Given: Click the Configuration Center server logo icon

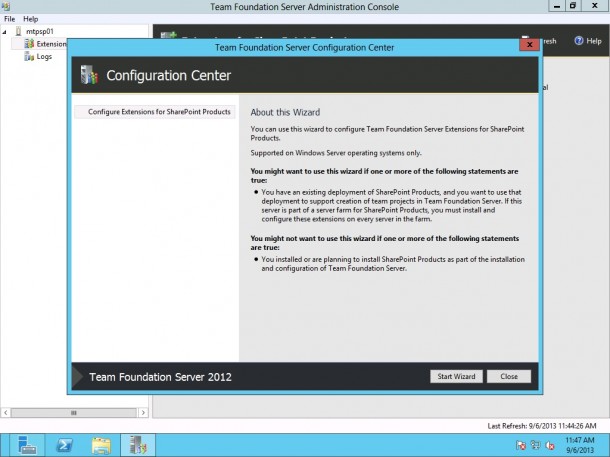Looking at the screenshot, I should pyautogui.click(x=90, y=76).
